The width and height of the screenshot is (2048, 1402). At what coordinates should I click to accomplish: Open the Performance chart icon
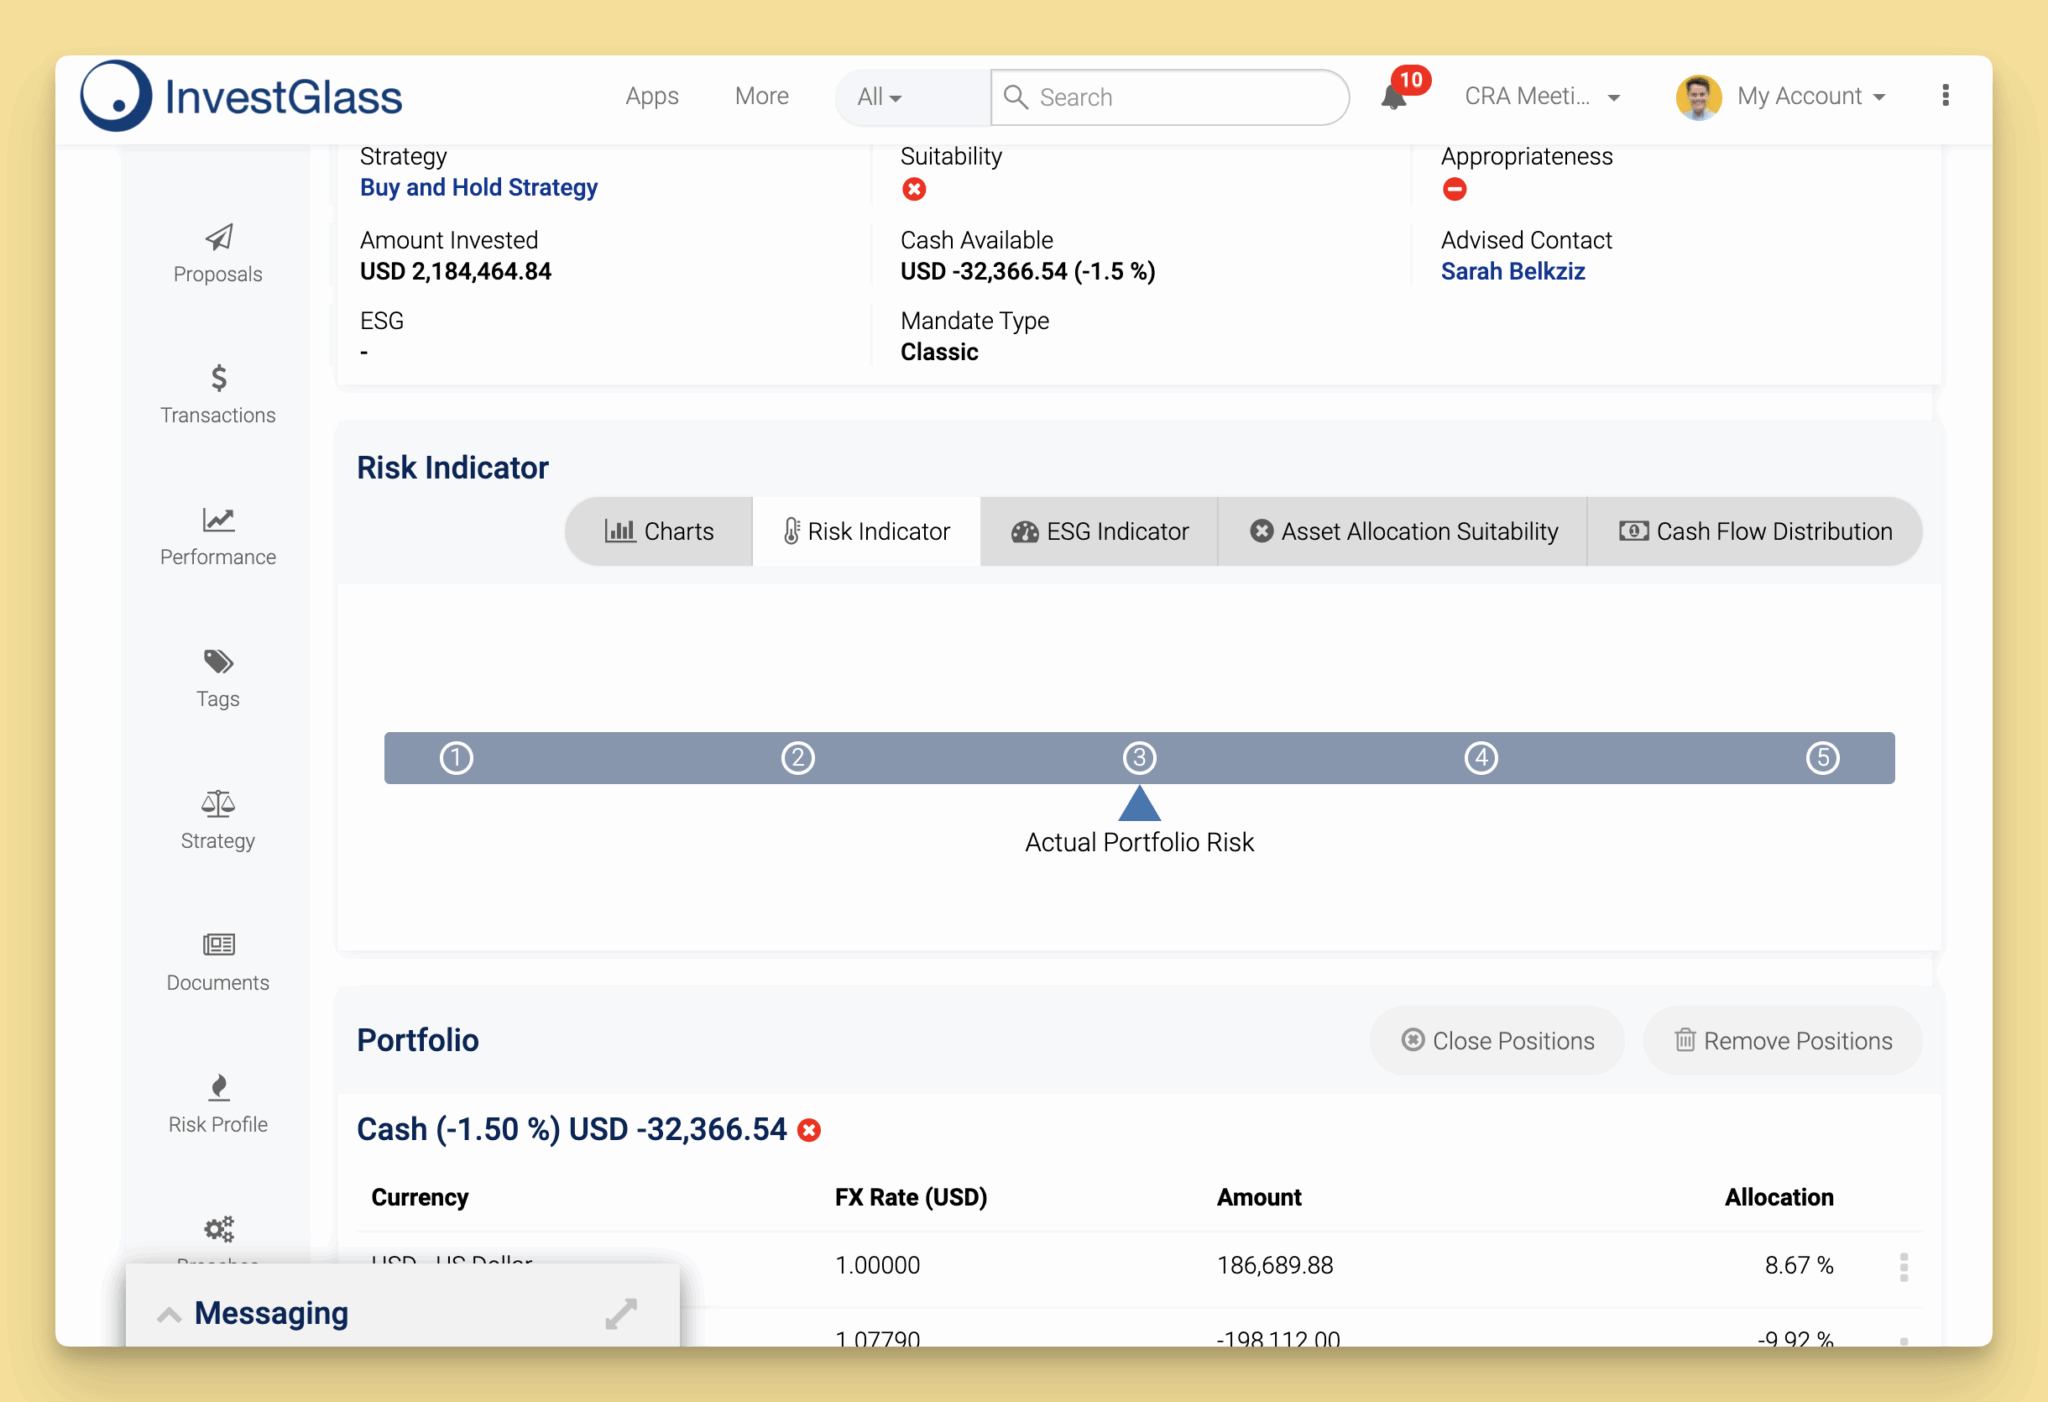(218, 521)
